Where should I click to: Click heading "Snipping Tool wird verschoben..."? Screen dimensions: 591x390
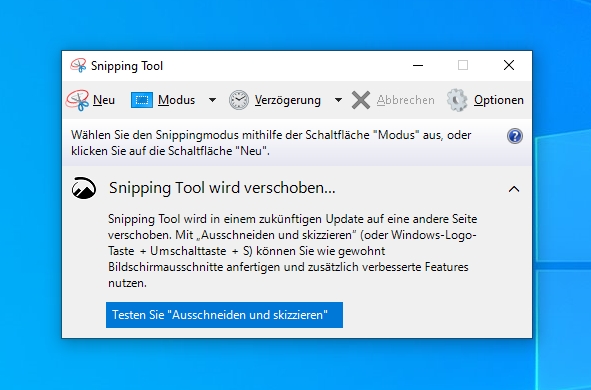[x=222, y=188]
